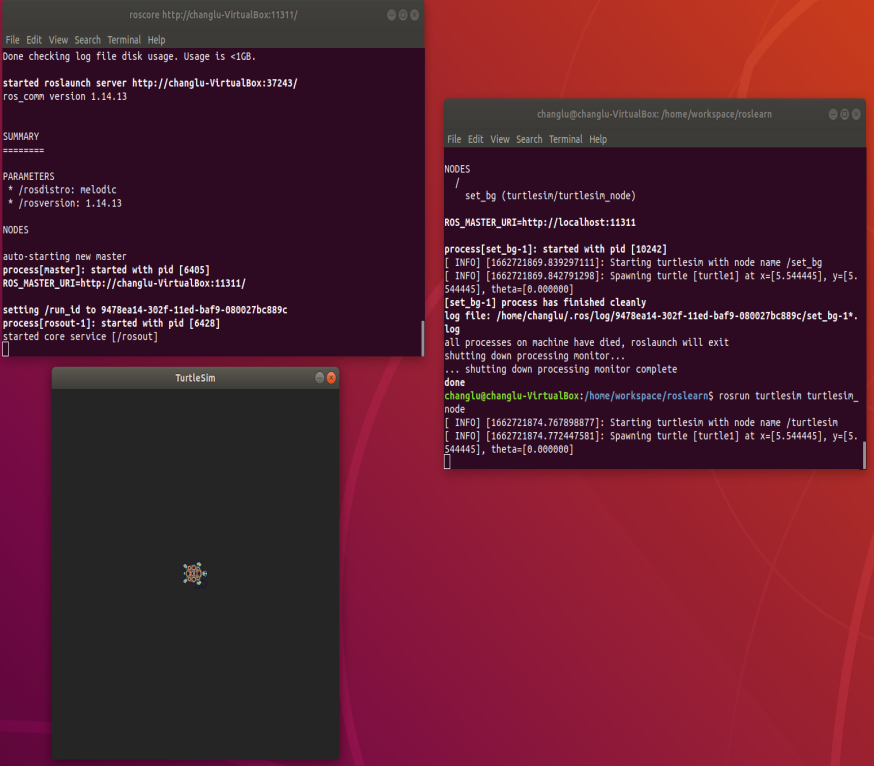Click the roslearn terminal title bar text
The width and height of the screenshot is (874, 766).
coord(654,114)
